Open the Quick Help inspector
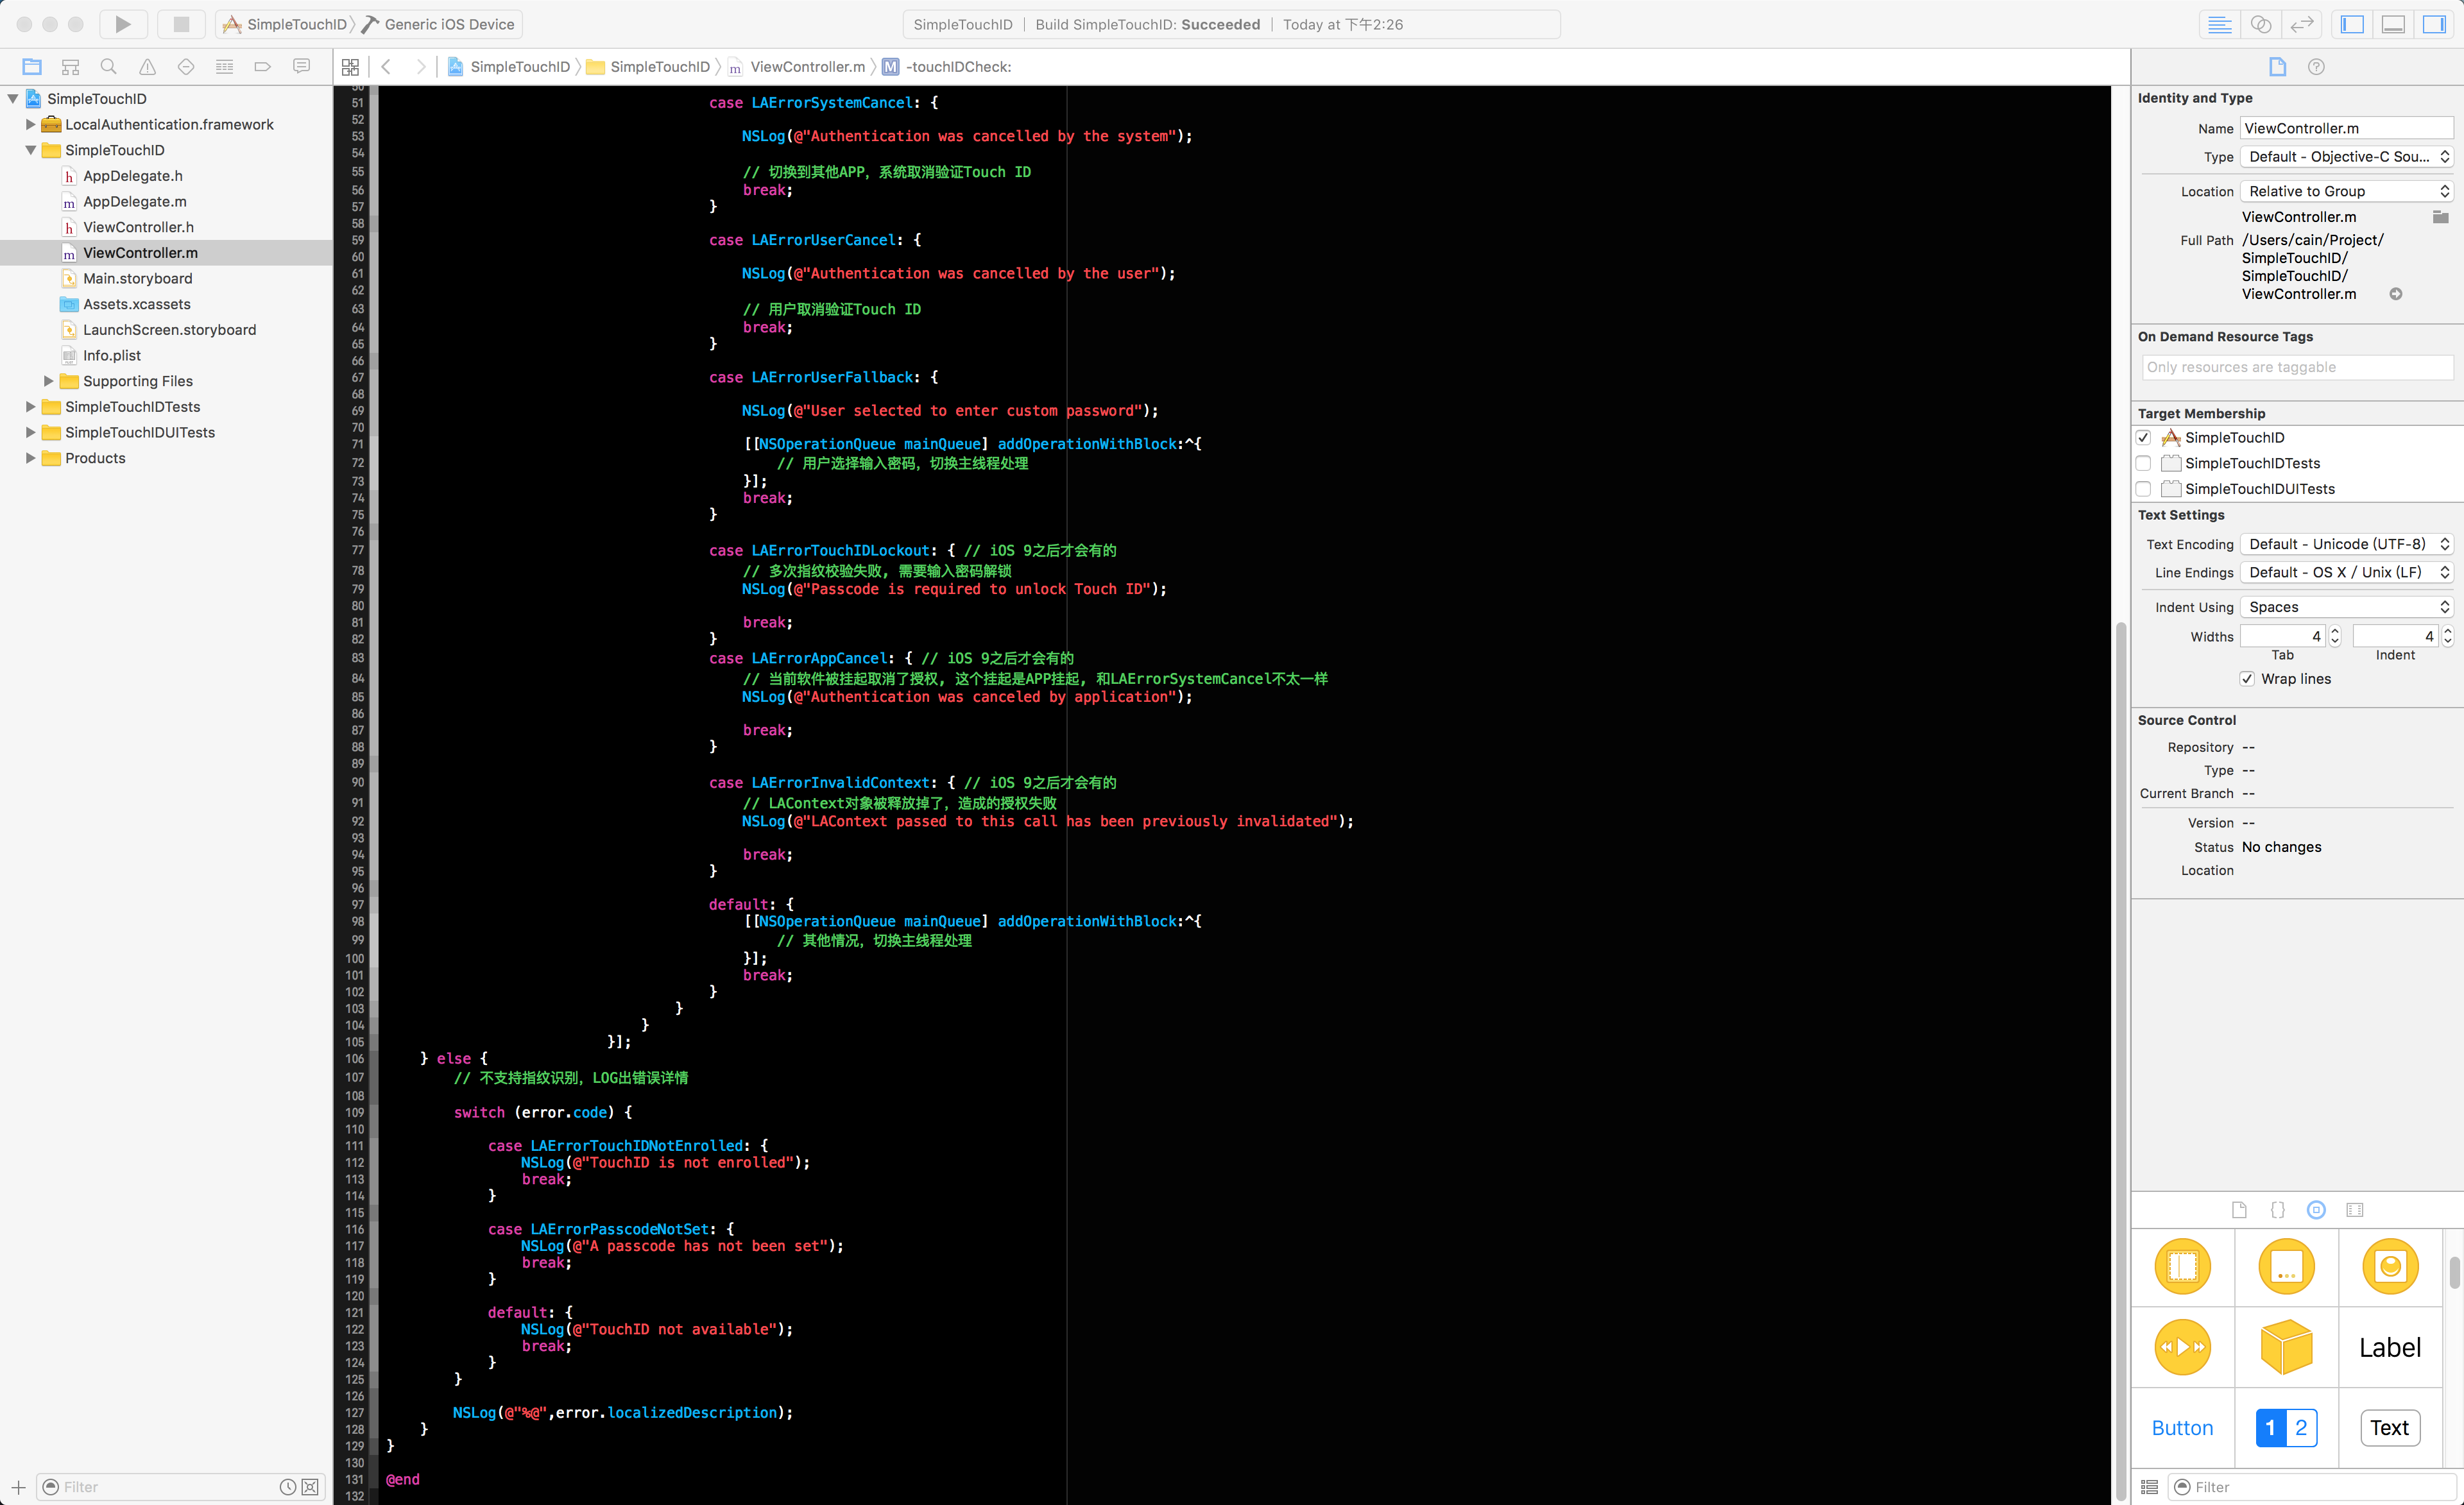The width and height of the screenshot is (2464, 1505). coord(2316,67)
